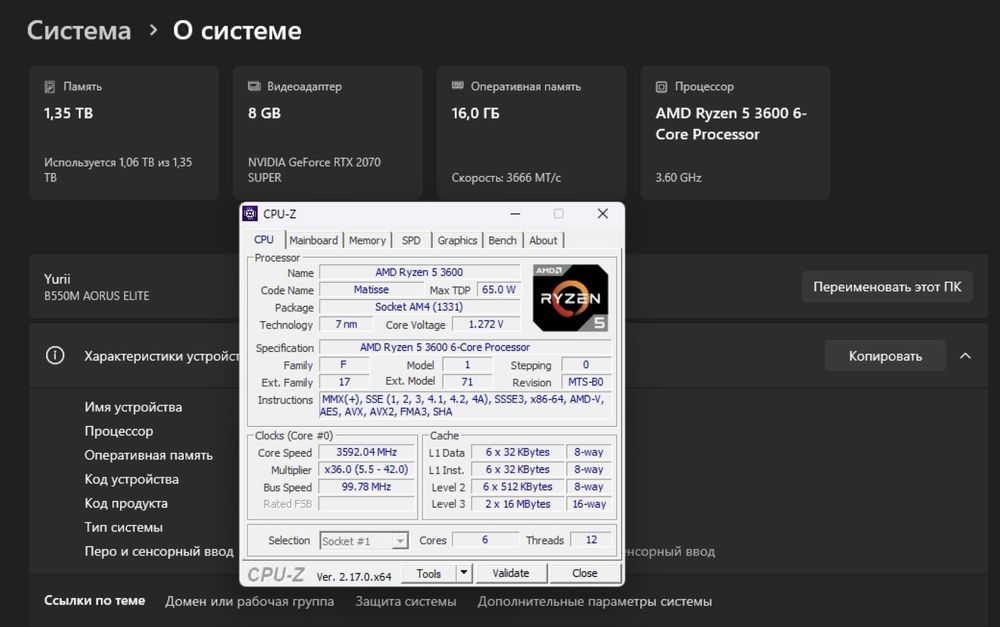
Task: Open Защита системы link
Action: tap(406, 601)
